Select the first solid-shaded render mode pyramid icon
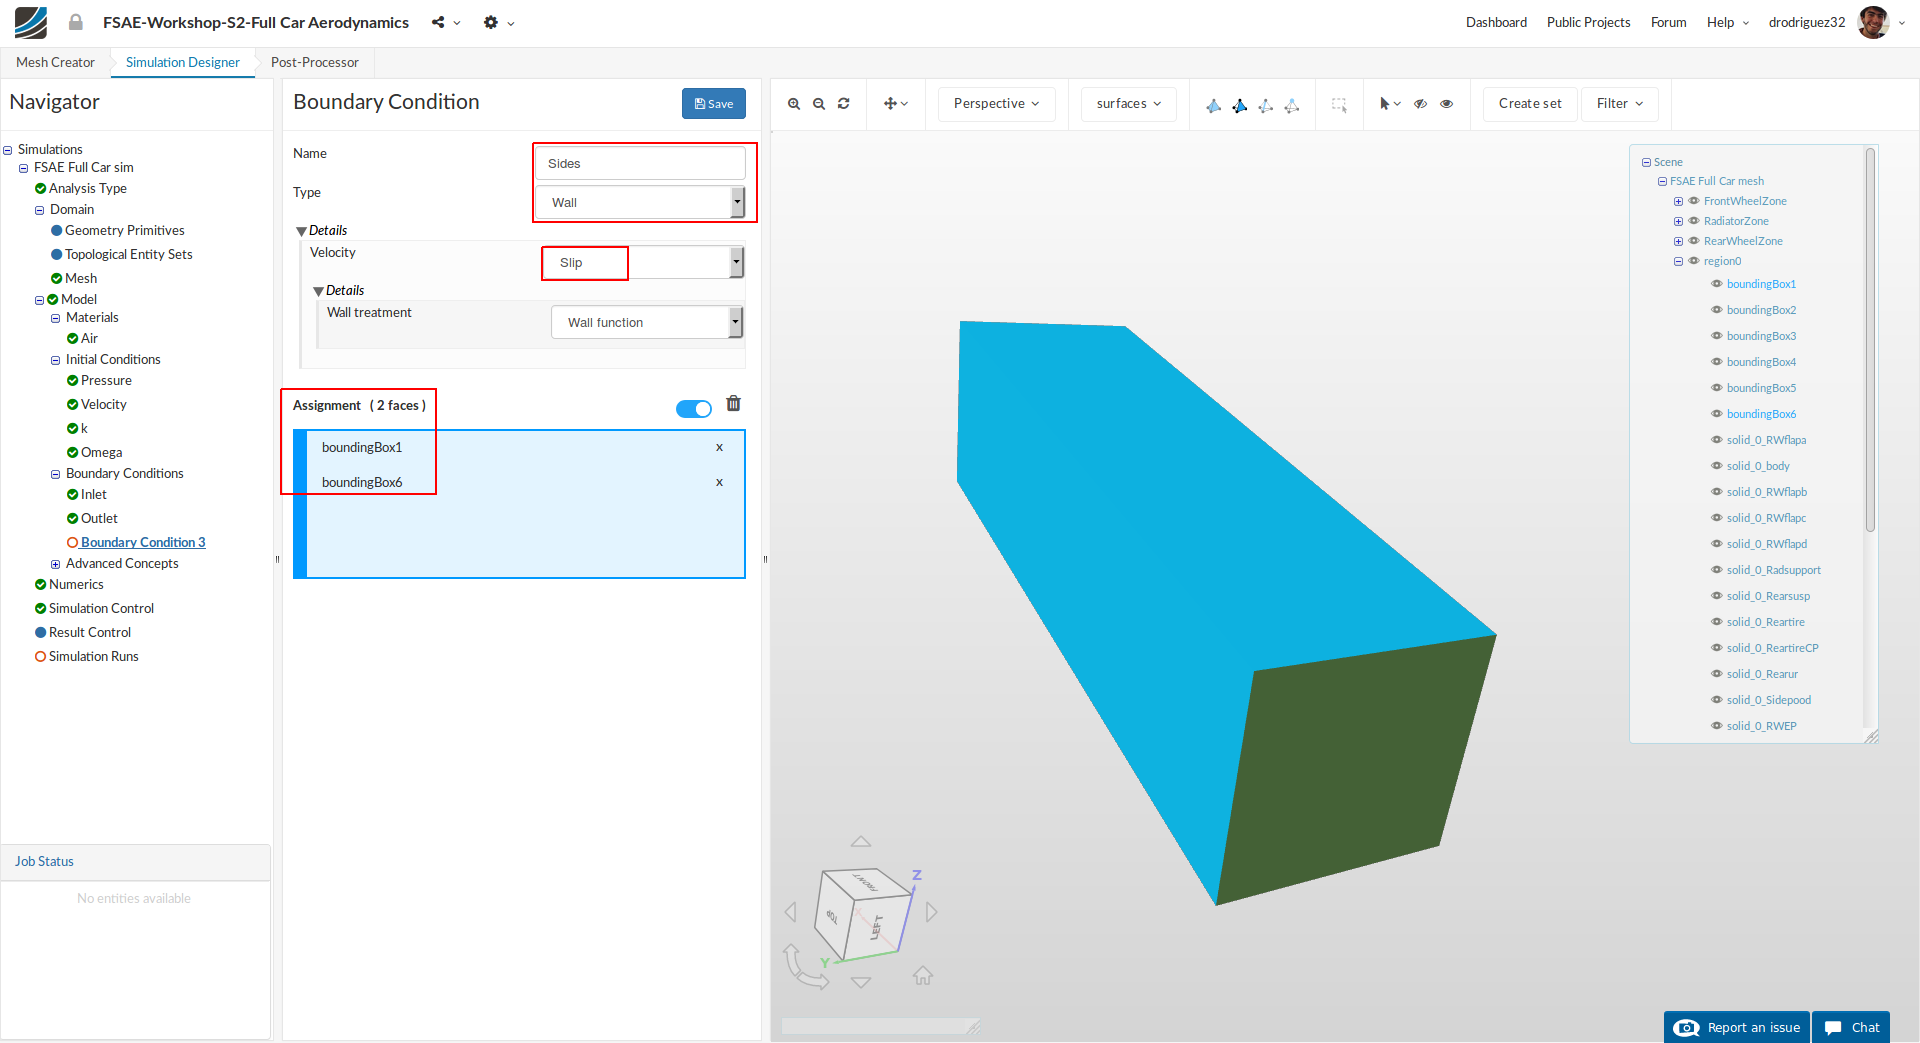 point(1214,105)
